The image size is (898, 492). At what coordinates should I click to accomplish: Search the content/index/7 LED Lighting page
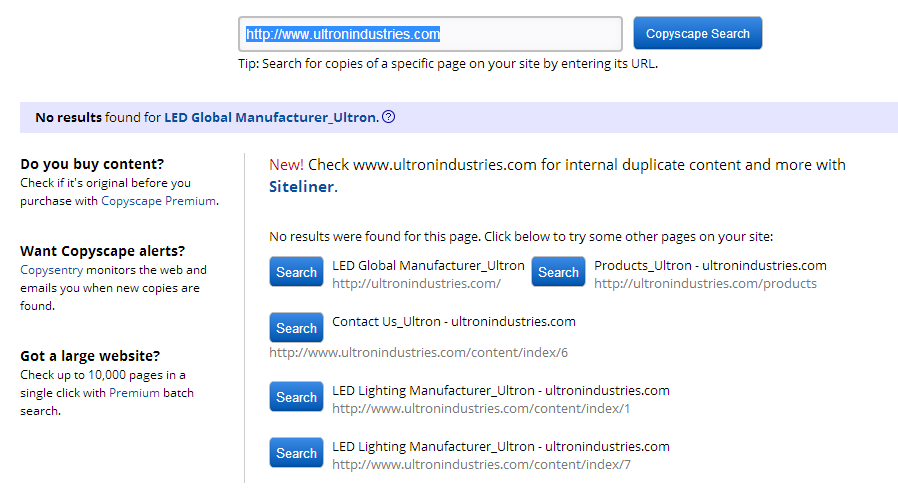coord(296,452)
